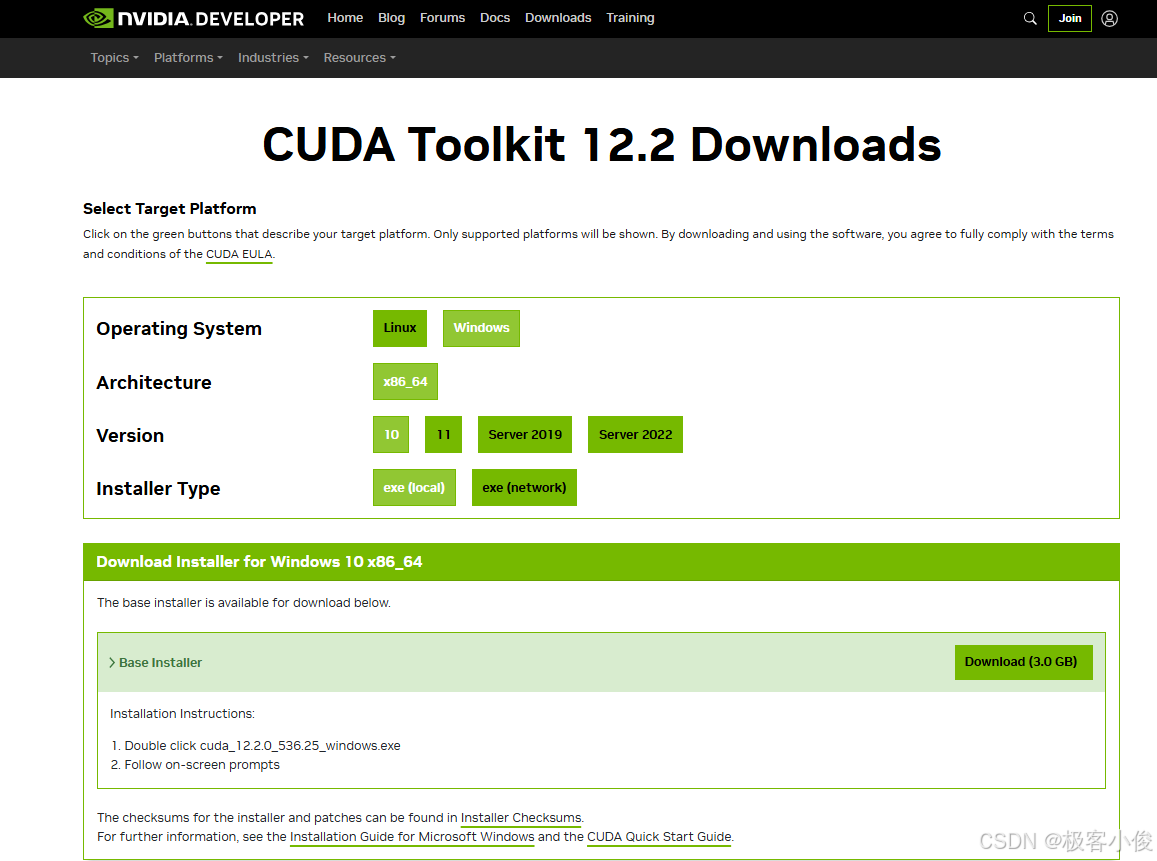Click 'Follow on-screen prompts' instruction line
This screenshot has height=861, width=1157.
(202, 765)
